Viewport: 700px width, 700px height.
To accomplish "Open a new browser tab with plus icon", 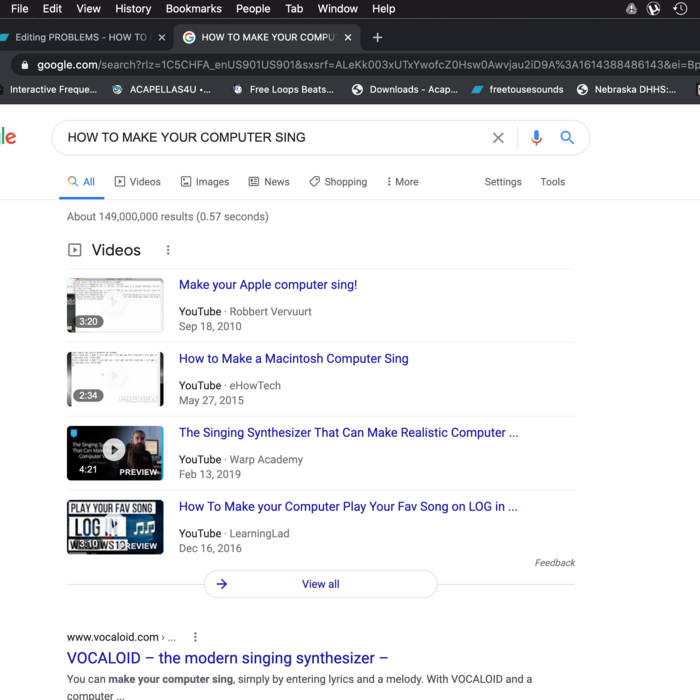I will (377, 38).
